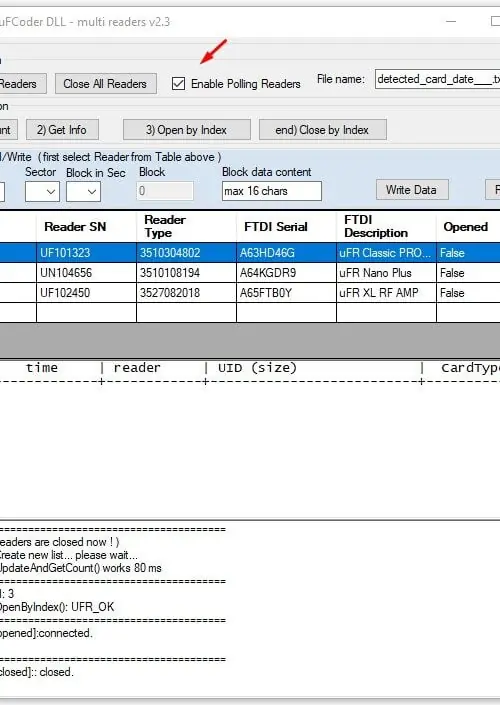Click Reader Type cell 3510304802
Viewport: 500px width, 705px height.
(186, 253)
